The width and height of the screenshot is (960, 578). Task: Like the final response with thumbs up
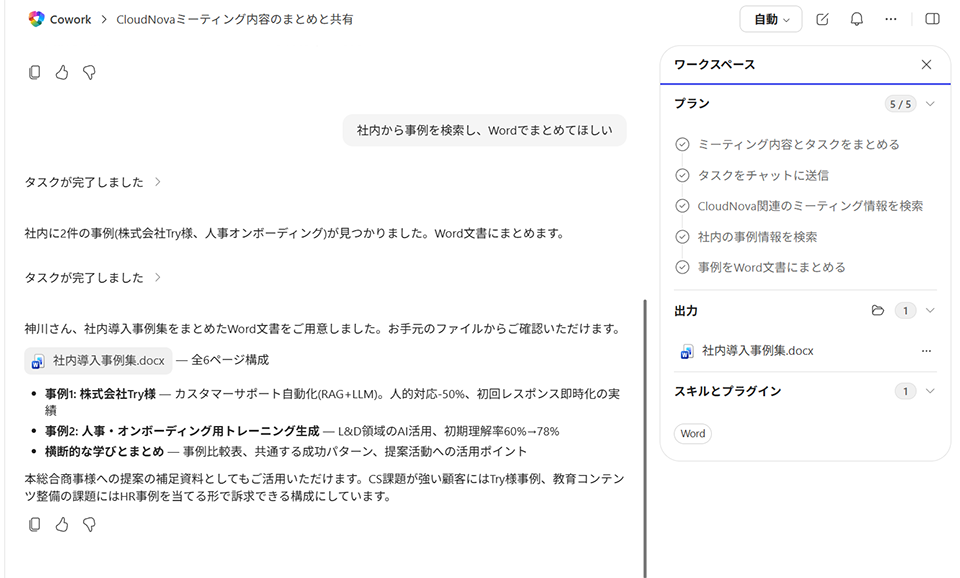62,525
